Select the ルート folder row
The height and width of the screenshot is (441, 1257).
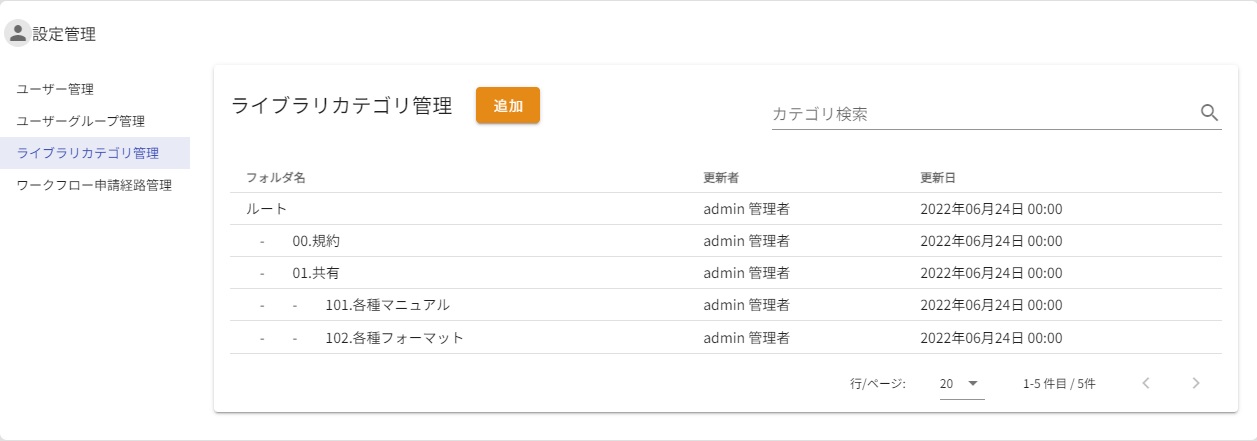[267, 209]
